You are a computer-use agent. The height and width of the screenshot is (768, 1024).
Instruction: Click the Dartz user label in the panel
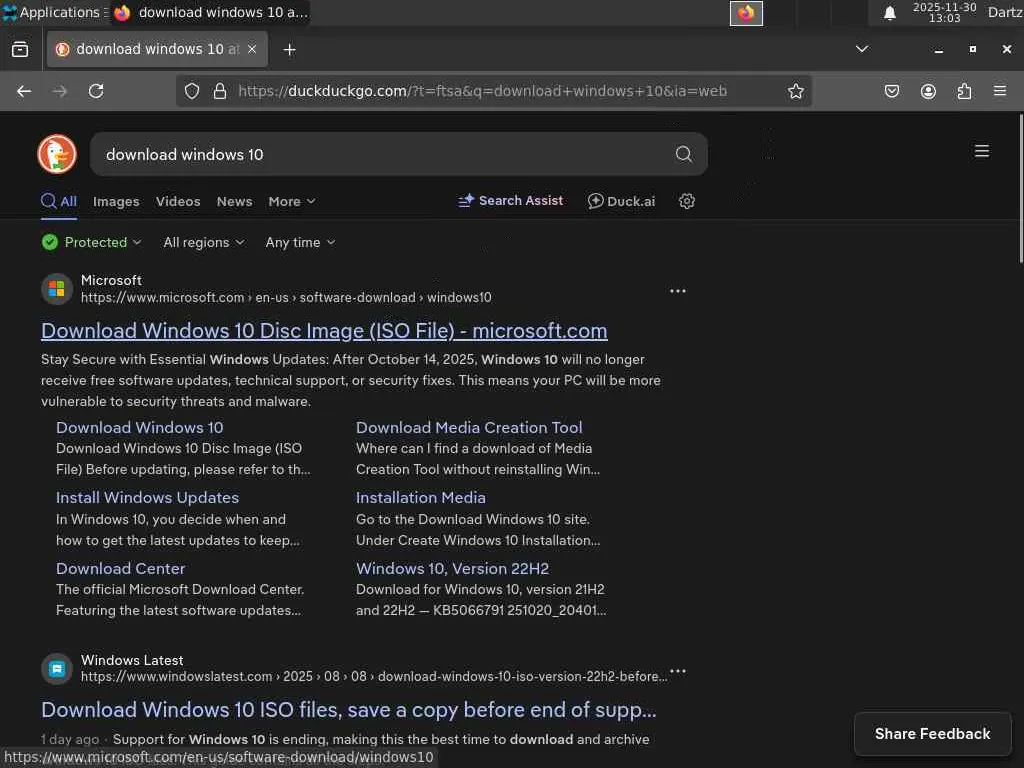[1005, 12]
